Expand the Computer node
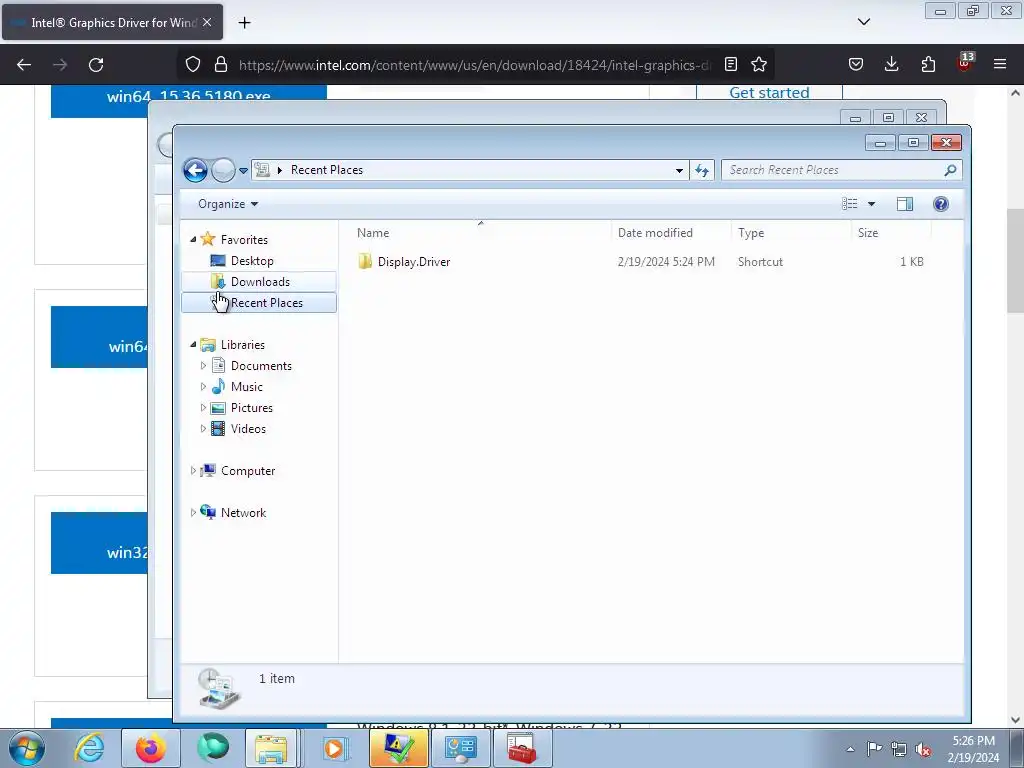Viewport: 1024px width, 768px height. (x=193, y=470)
